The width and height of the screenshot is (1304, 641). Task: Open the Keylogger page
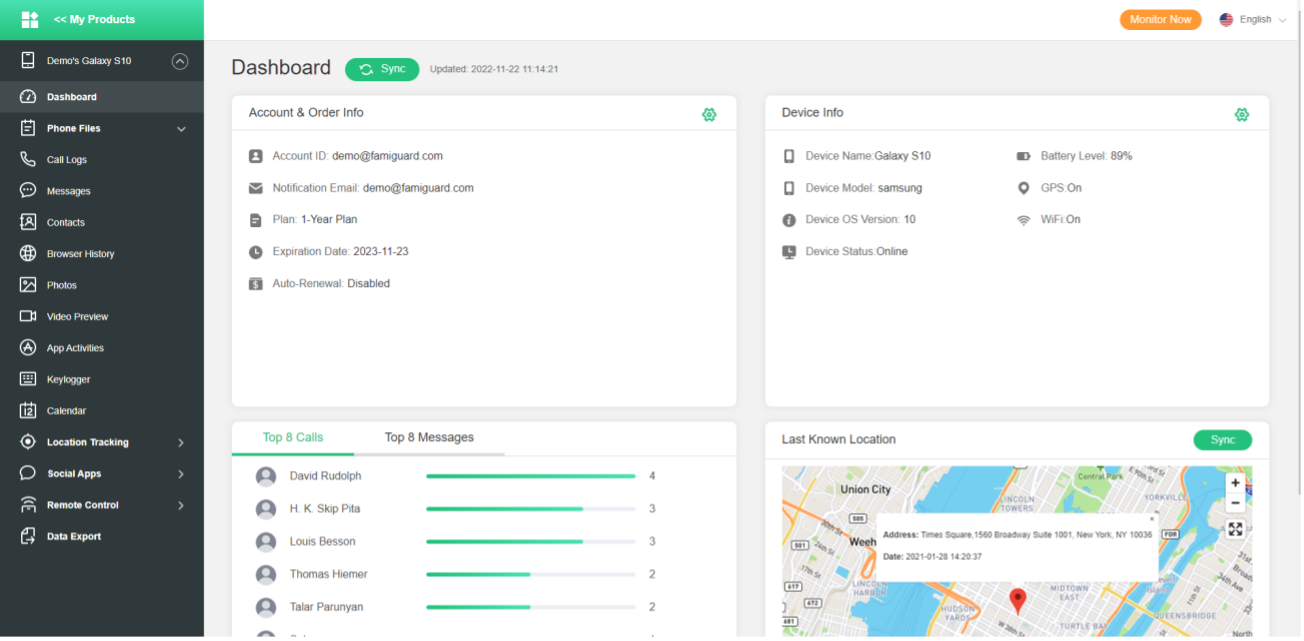coord(68,380)
